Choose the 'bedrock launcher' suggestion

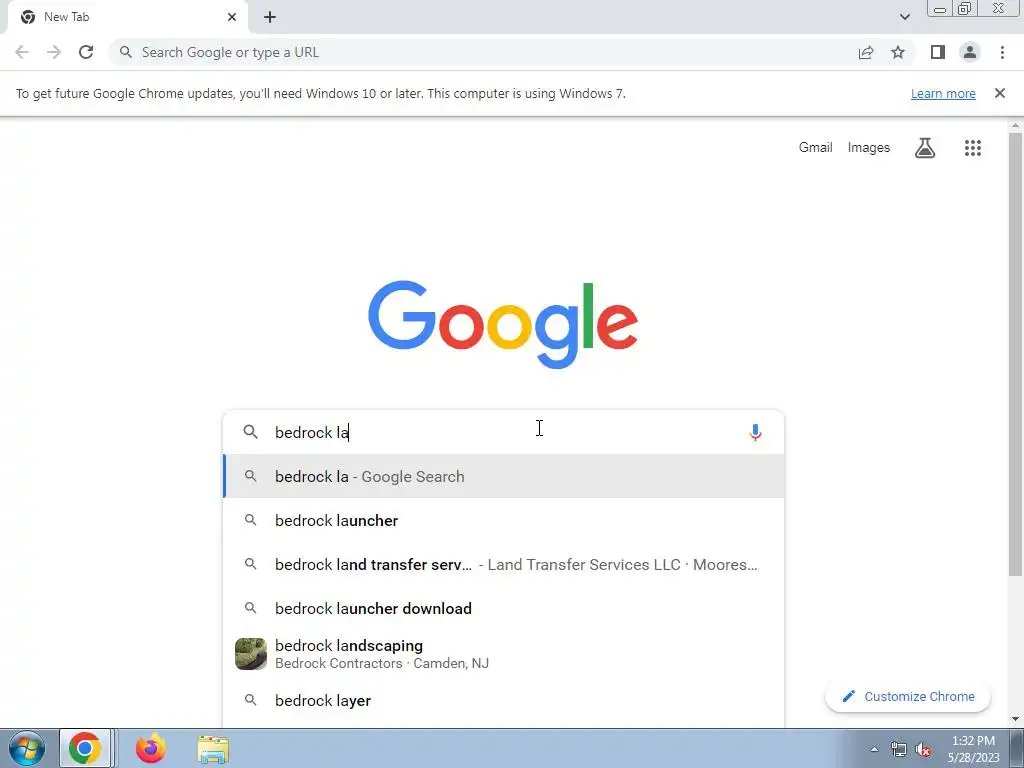[x=504, y=520]
